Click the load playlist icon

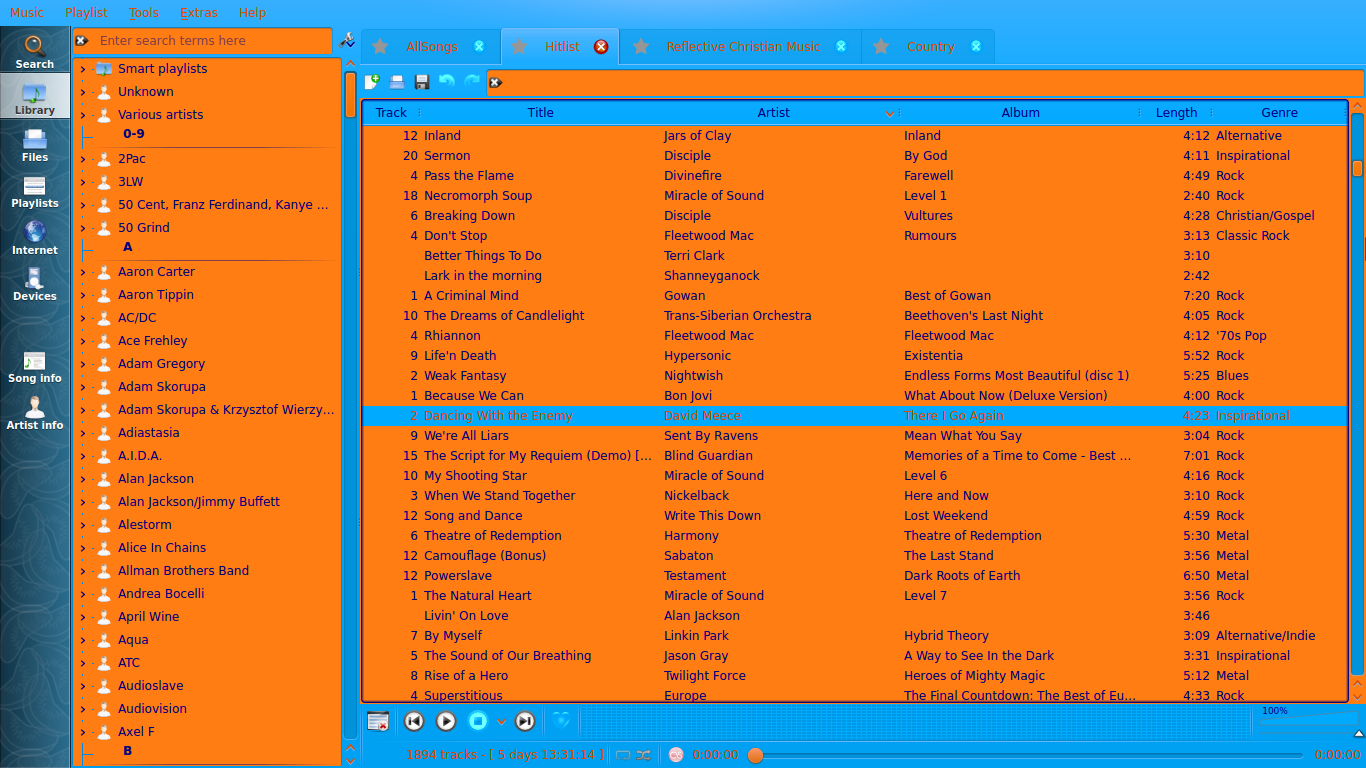pyautogui.click(x=397, y=82)
